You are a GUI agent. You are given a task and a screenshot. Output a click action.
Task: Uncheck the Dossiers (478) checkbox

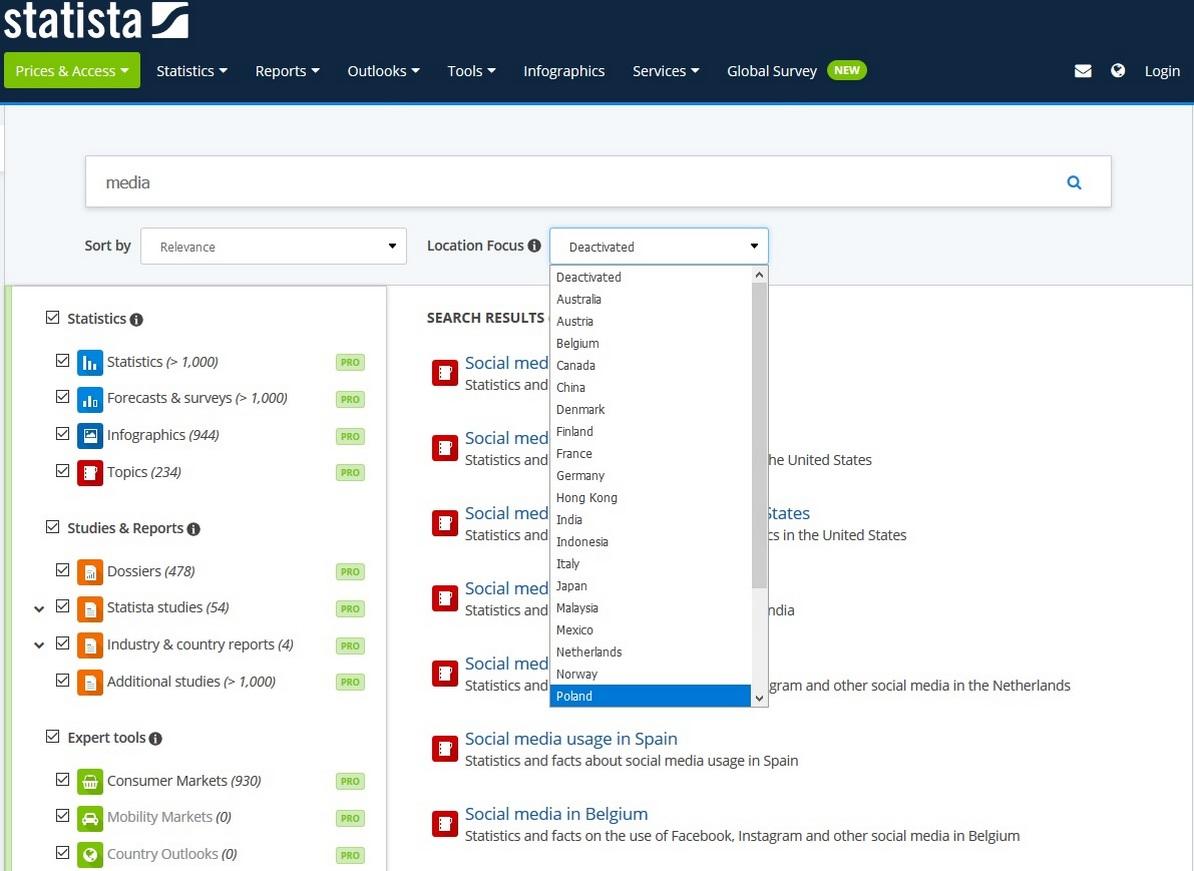pyautogui.click(x=62, y=570)
